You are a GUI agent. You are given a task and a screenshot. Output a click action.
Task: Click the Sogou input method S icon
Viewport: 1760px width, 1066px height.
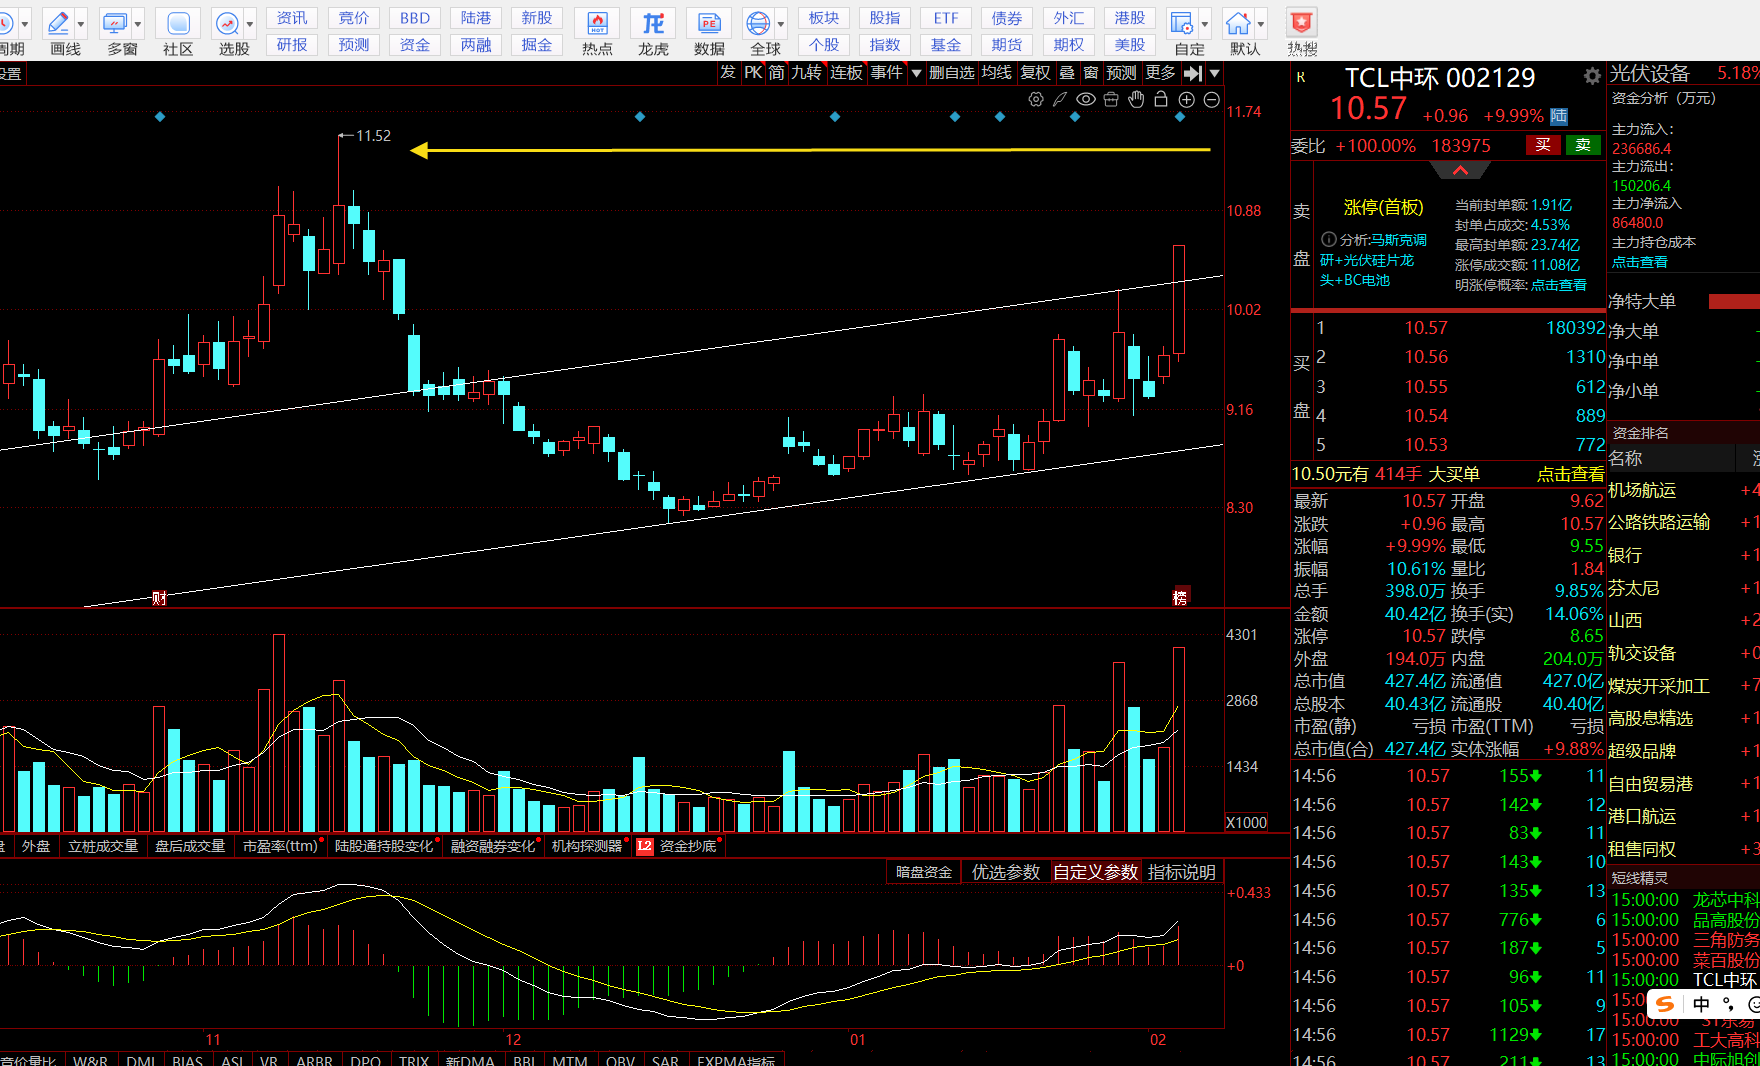point(1665,1004)
